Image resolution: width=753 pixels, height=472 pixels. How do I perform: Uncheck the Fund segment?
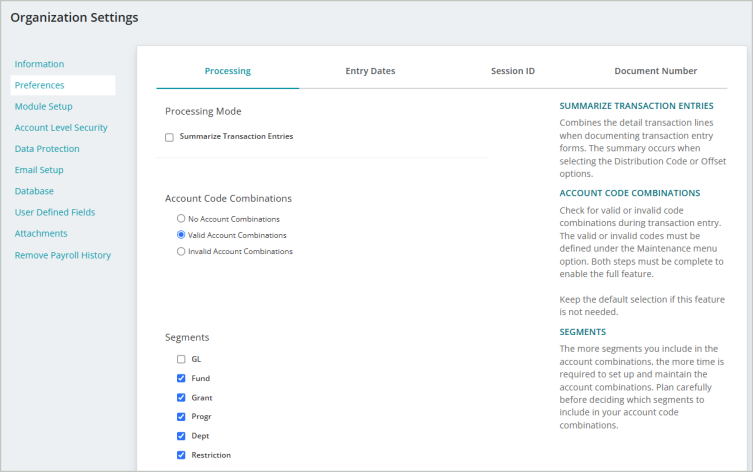click(x=181, y=378)
